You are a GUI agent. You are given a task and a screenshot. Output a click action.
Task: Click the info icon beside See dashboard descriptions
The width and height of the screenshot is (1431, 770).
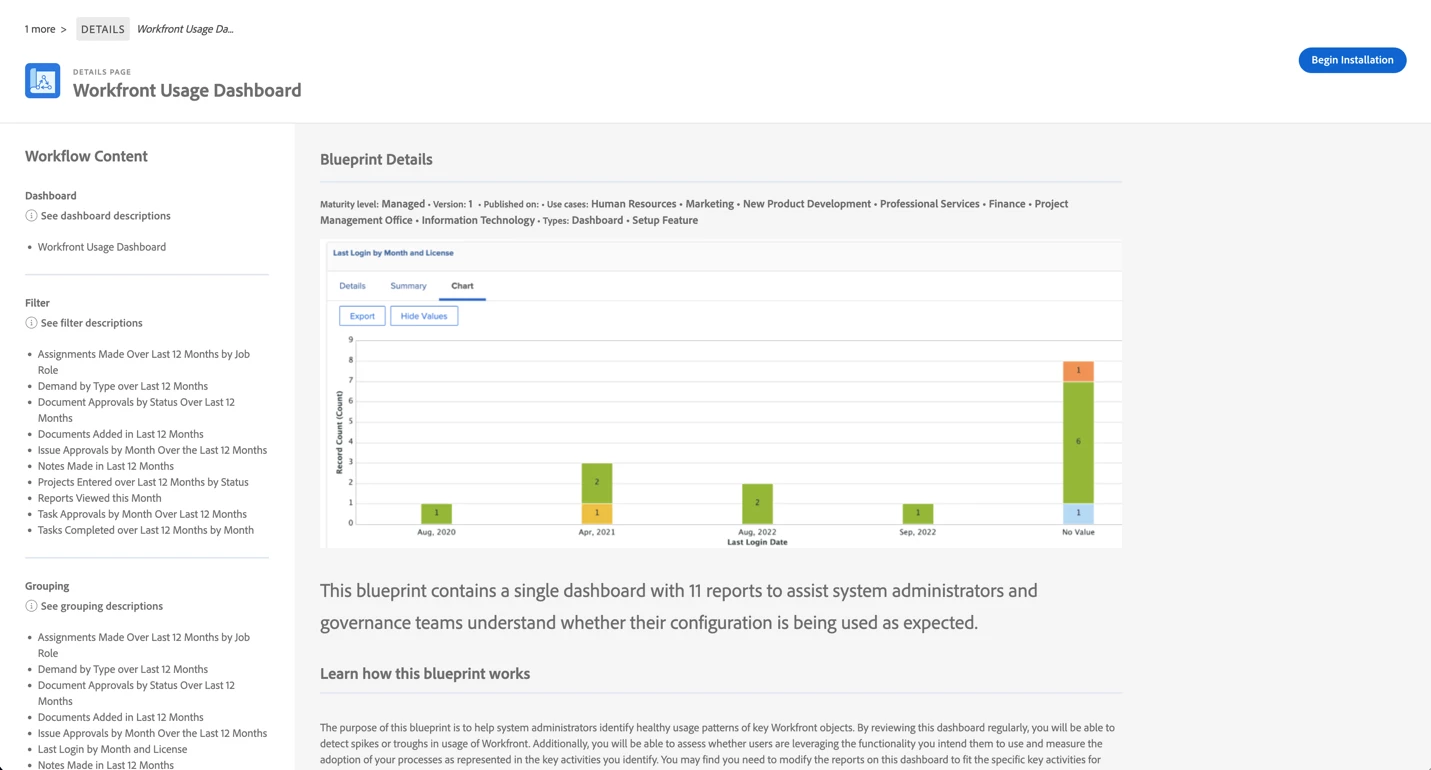pos(31,216)
